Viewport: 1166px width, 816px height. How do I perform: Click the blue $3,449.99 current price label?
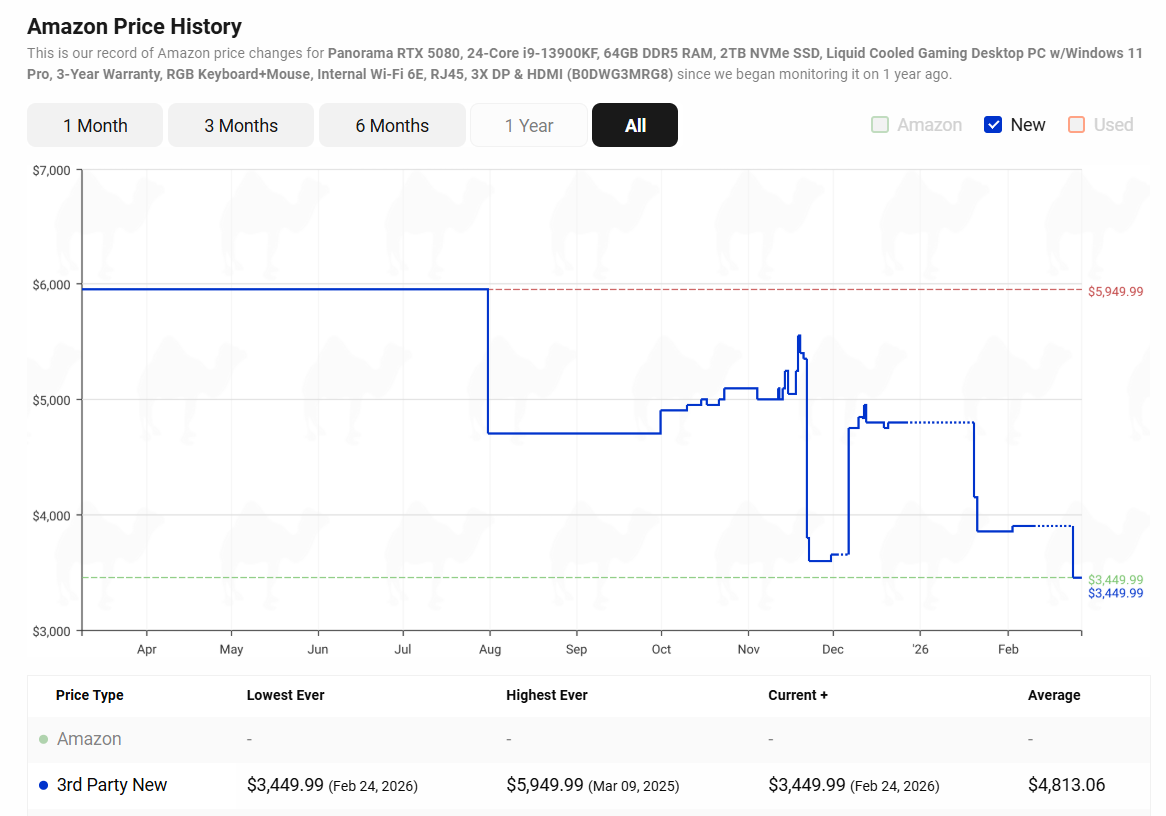pos(1115,593)
